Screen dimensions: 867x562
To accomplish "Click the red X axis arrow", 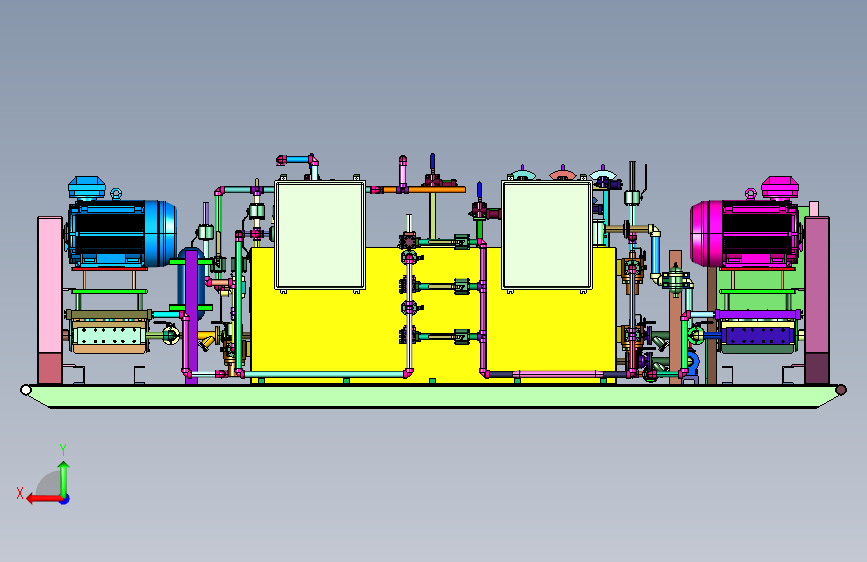I will (43, 499).
